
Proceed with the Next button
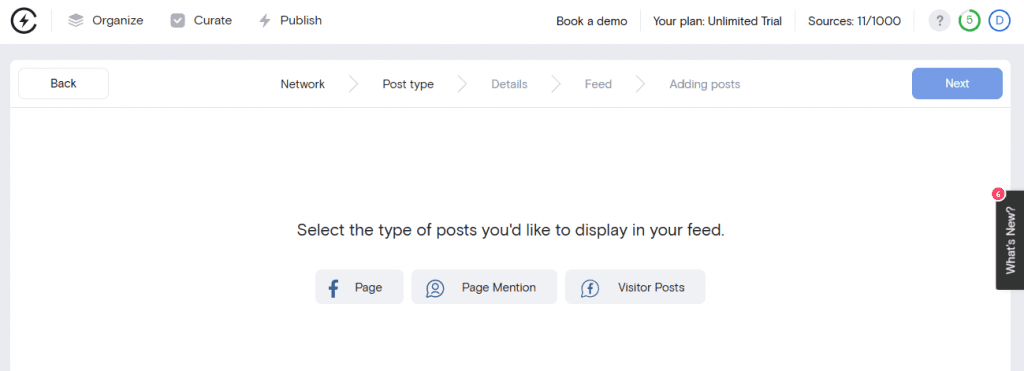pos(957,84)
